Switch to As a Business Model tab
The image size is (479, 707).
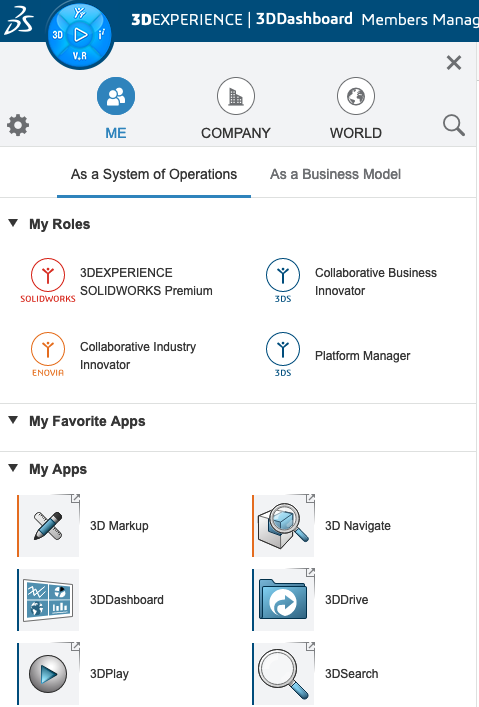point(335,174)
